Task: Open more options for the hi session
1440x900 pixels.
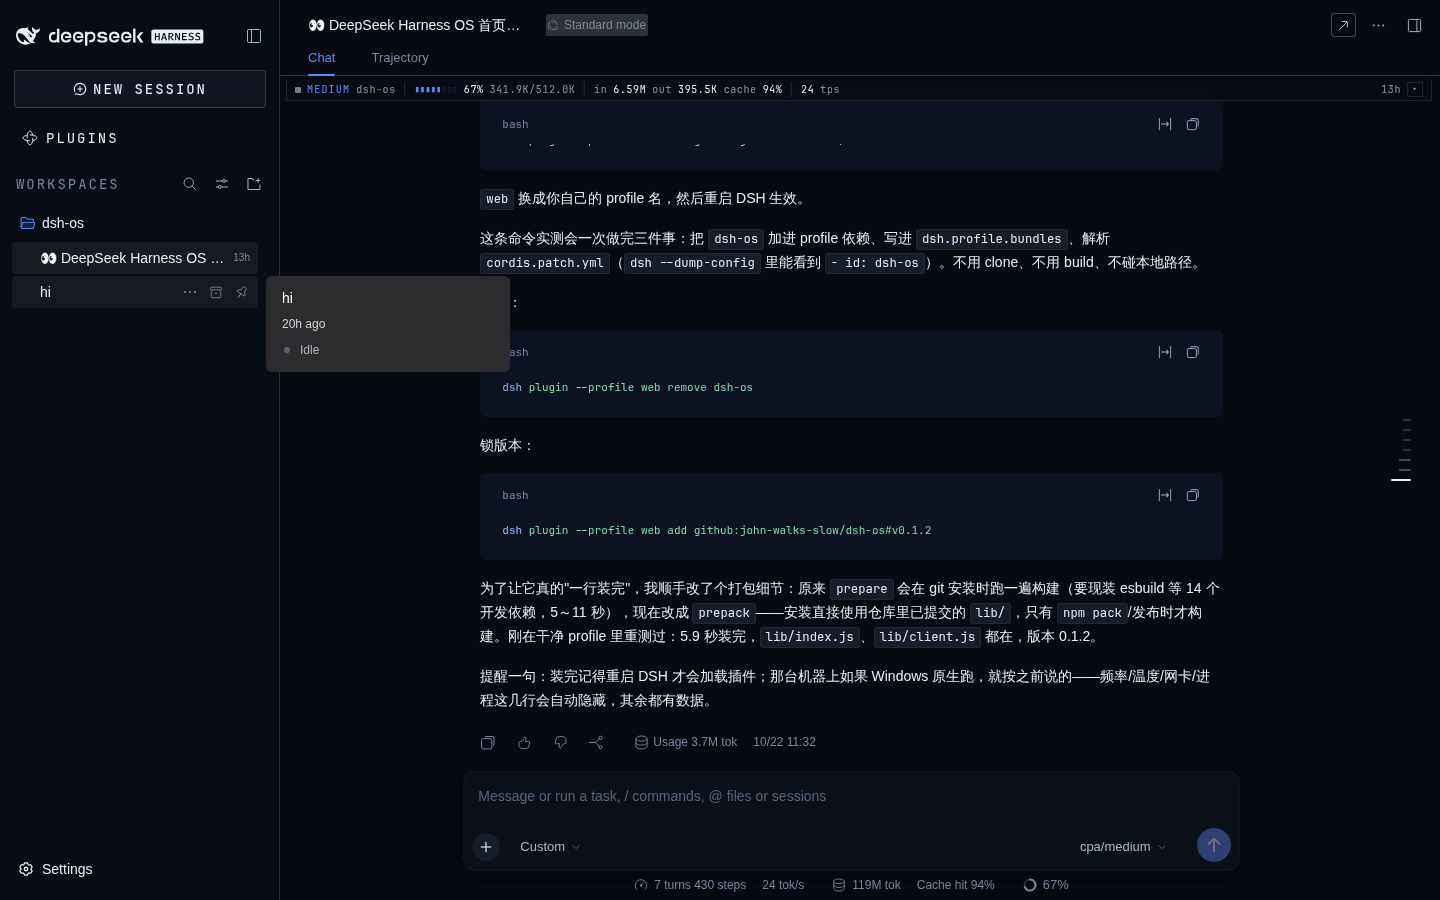Action: tap(190, 292)
